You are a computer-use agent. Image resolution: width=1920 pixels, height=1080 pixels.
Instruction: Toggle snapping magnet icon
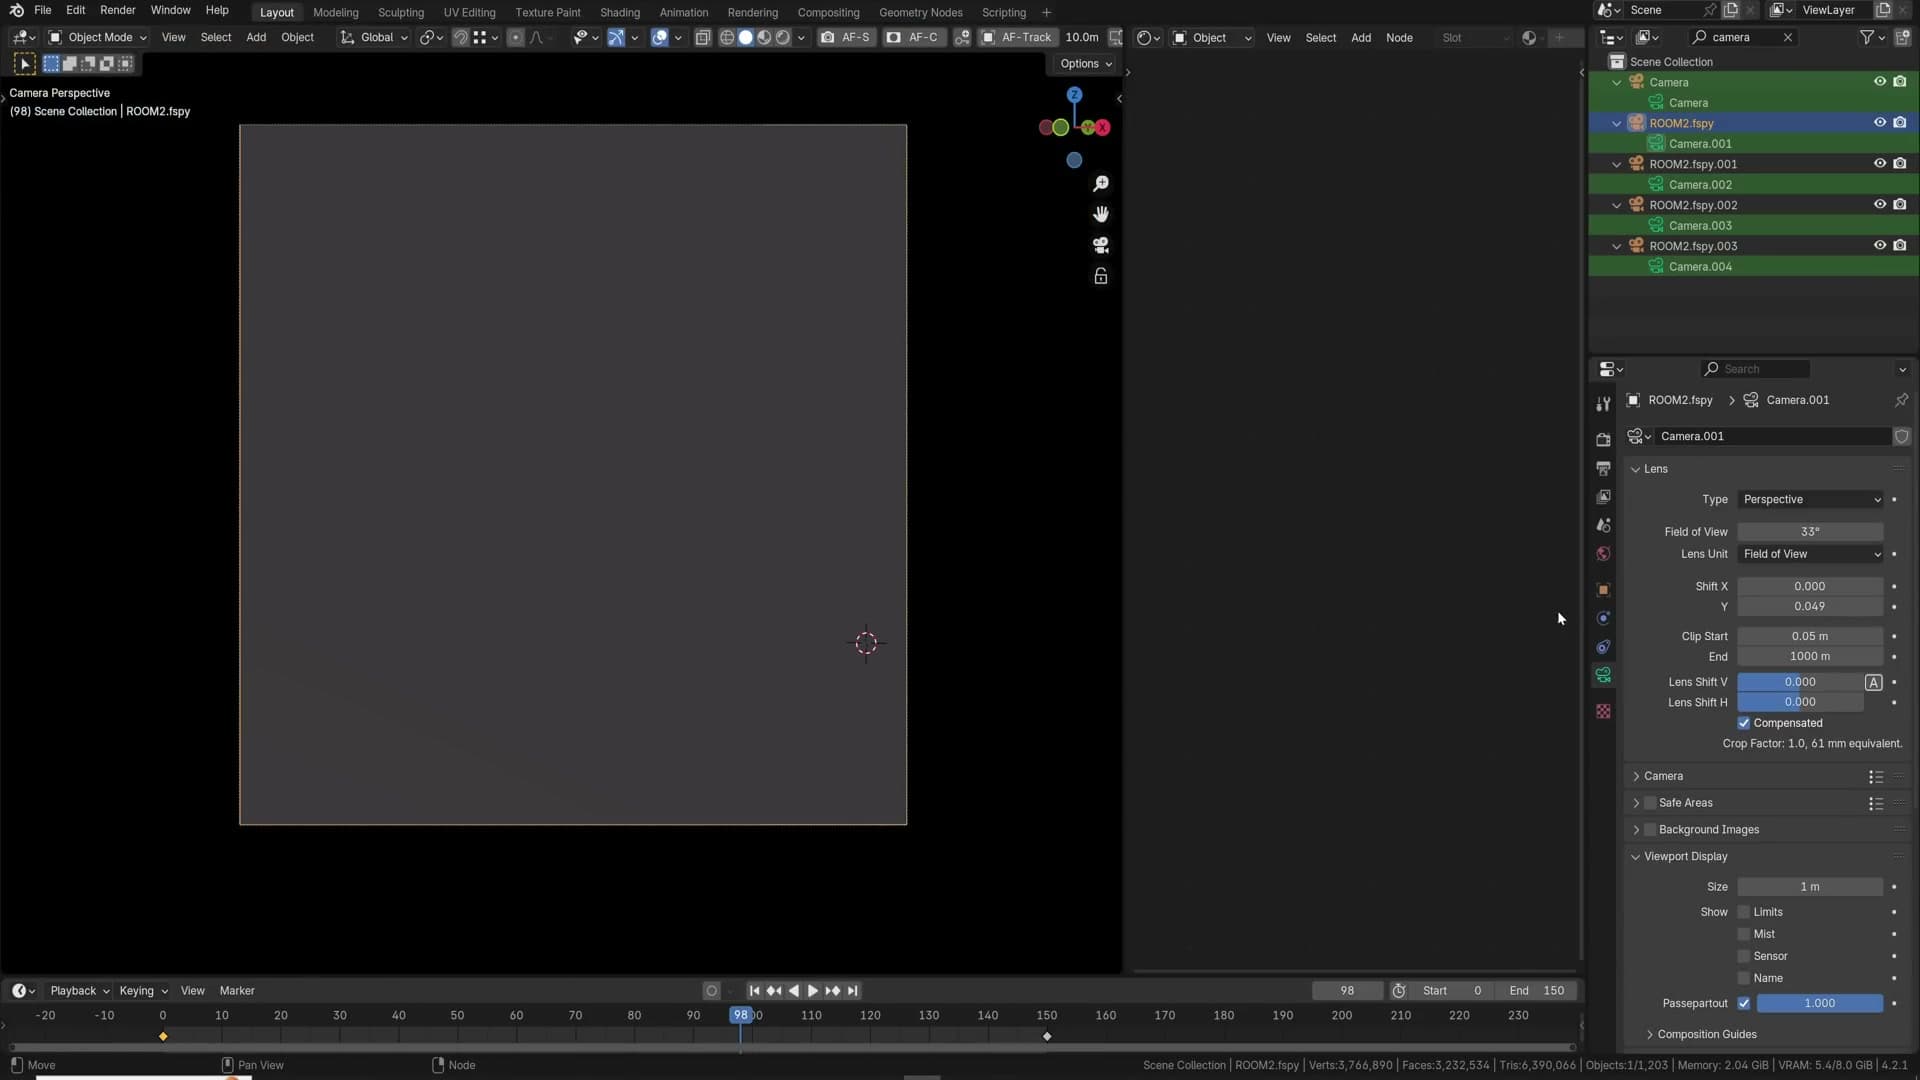tap(460, 37)
